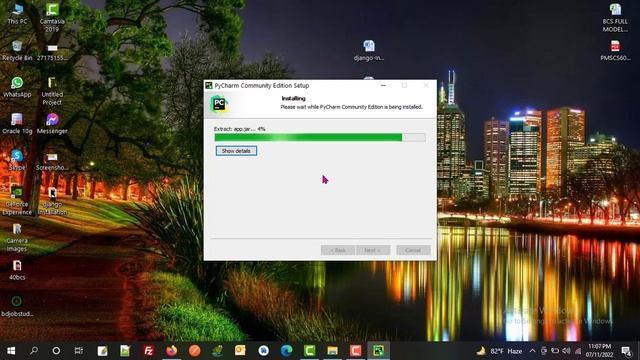Select the Recycle Bin desktop icon
This screenshot has height=360, width=640.
[17, 51]
